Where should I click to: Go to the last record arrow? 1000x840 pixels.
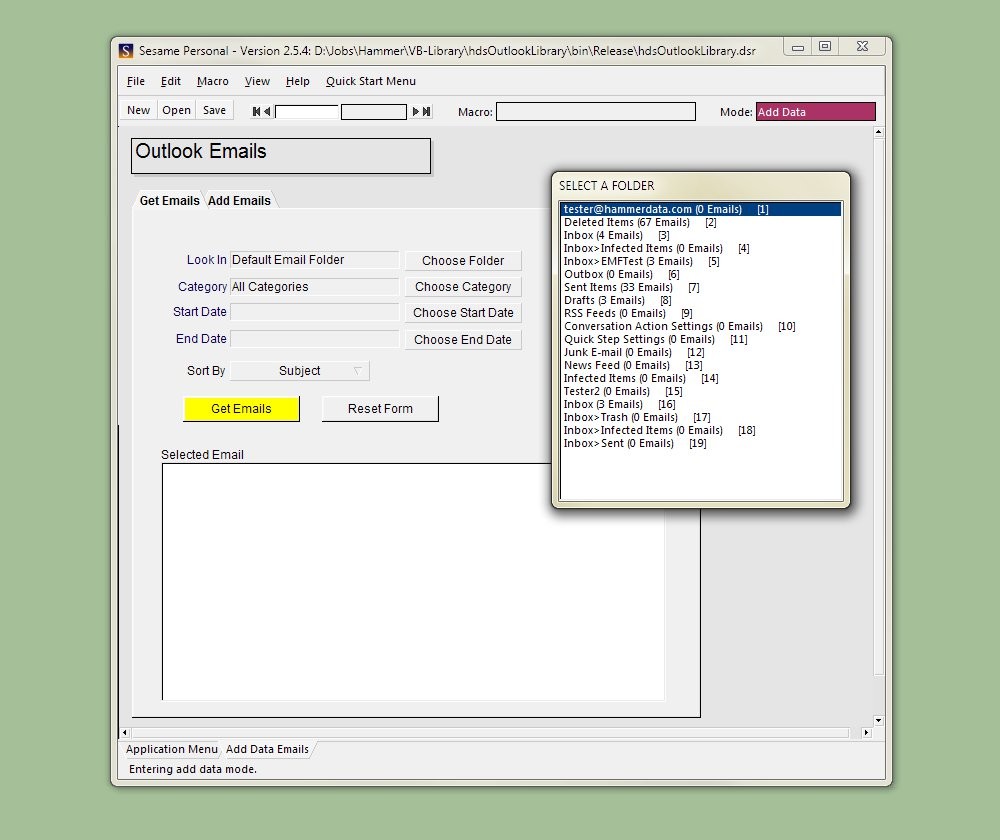427,112
